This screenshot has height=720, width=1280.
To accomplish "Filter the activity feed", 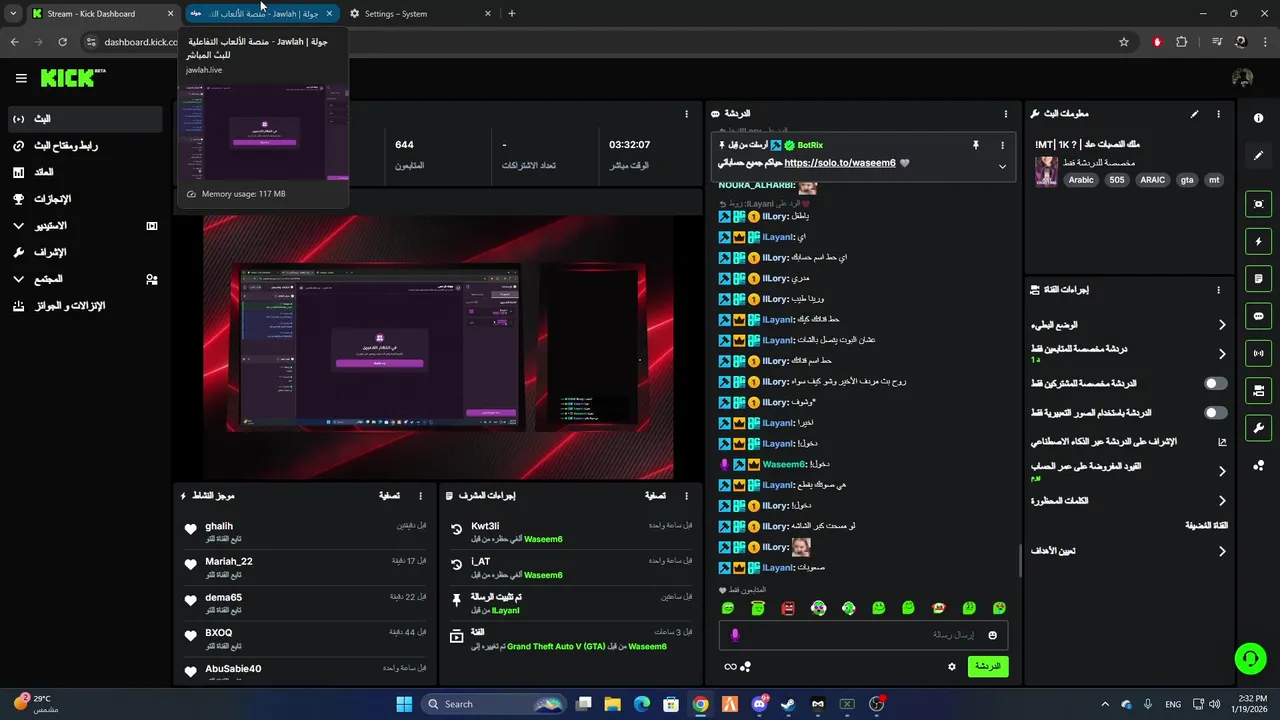I will pos(389,495).
